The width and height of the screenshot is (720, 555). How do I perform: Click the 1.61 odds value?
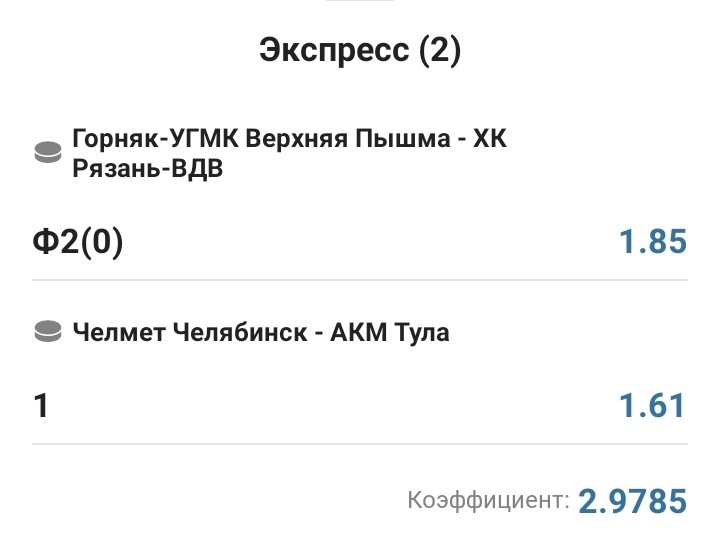tap(653, 406)
